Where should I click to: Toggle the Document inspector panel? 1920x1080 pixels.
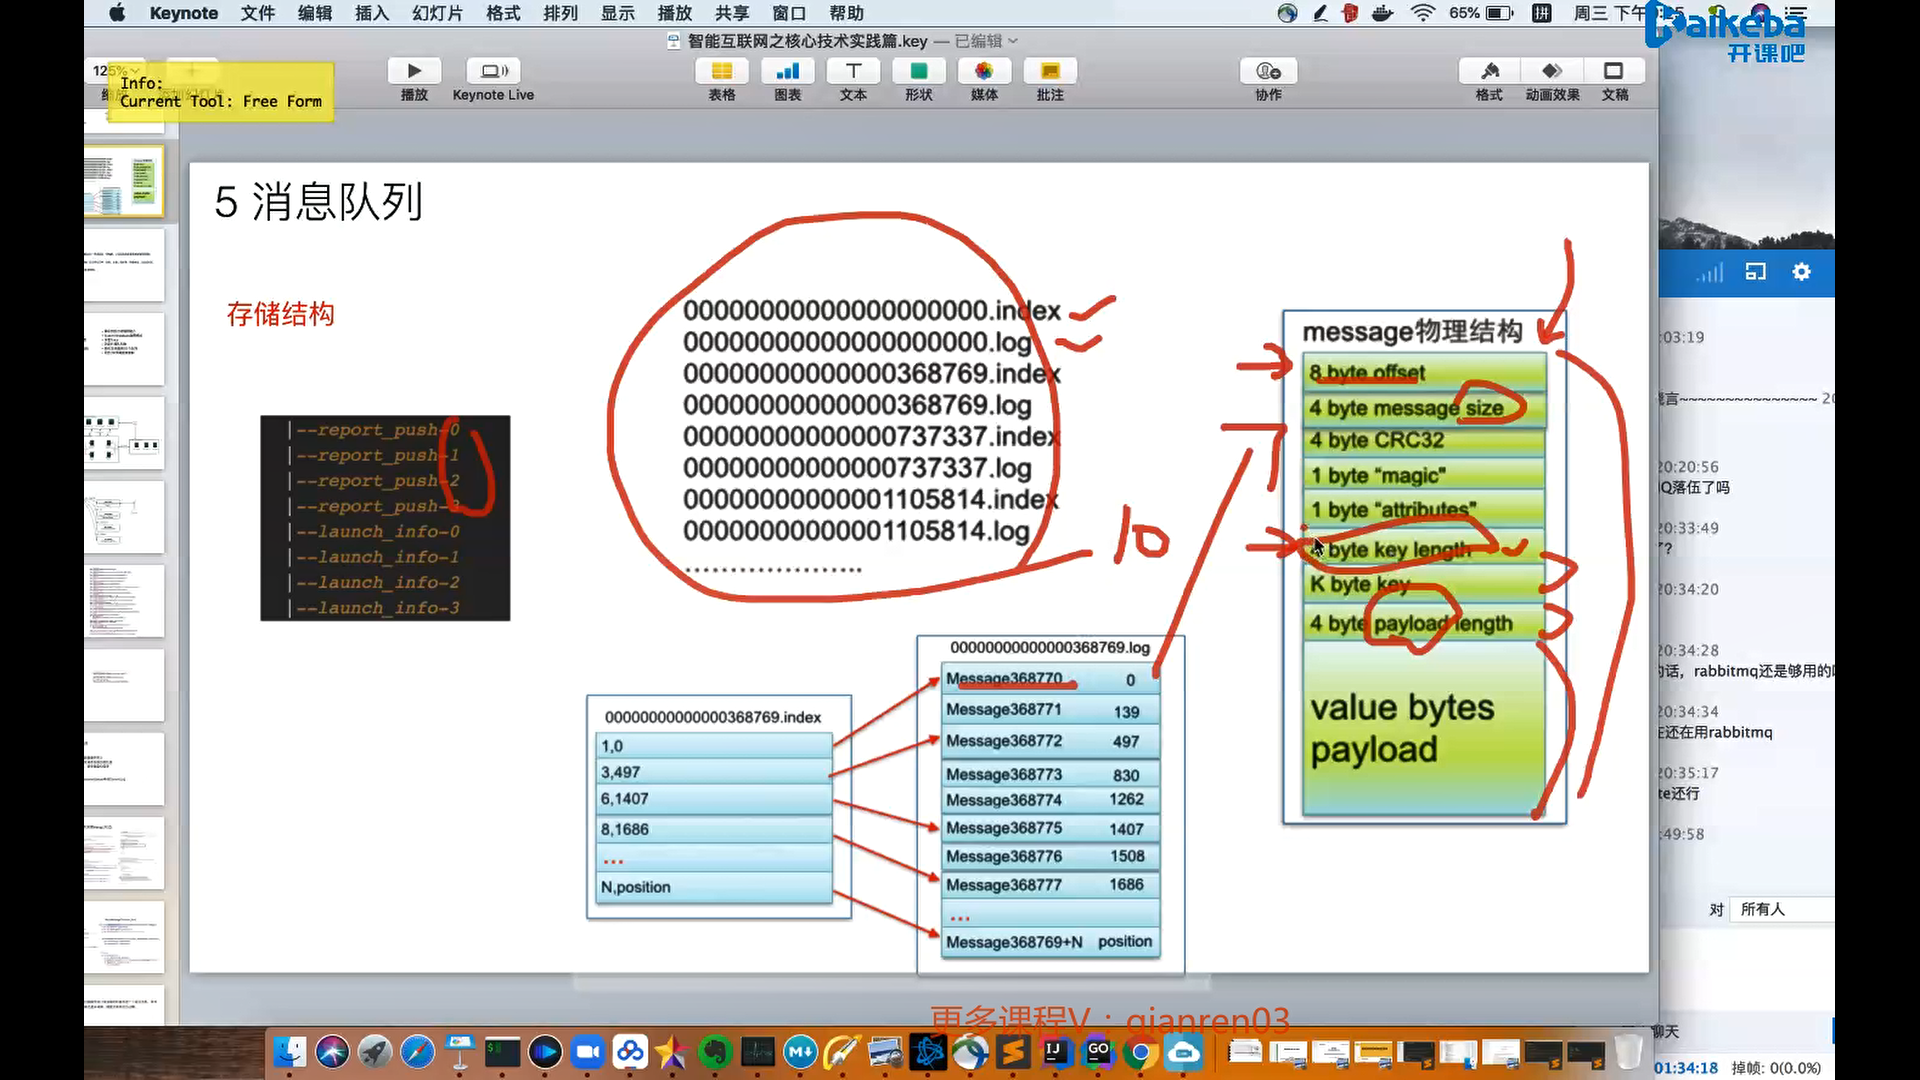pos(1614,71)
